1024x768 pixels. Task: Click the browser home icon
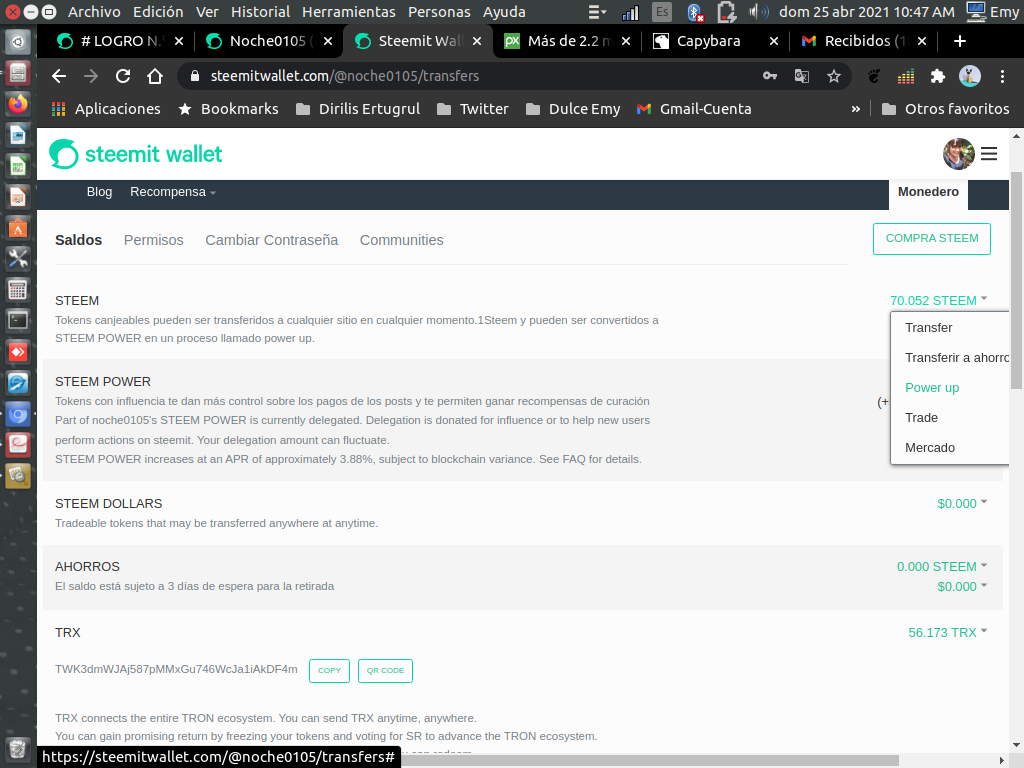(155, 76)
